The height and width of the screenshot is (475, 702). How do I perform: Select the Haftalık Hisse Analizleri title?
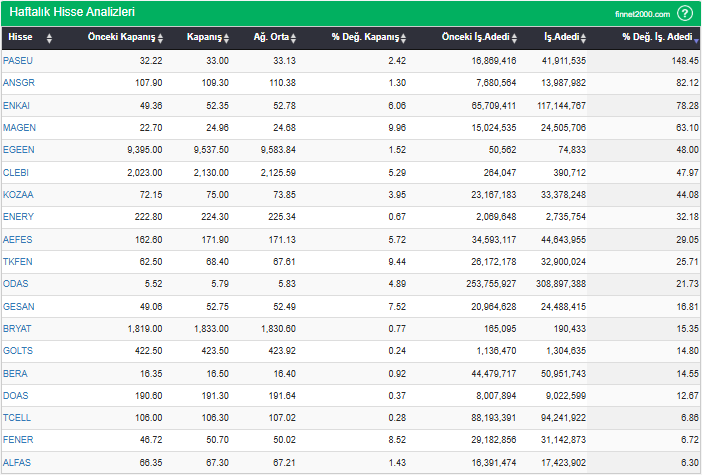tap(72, 12)
